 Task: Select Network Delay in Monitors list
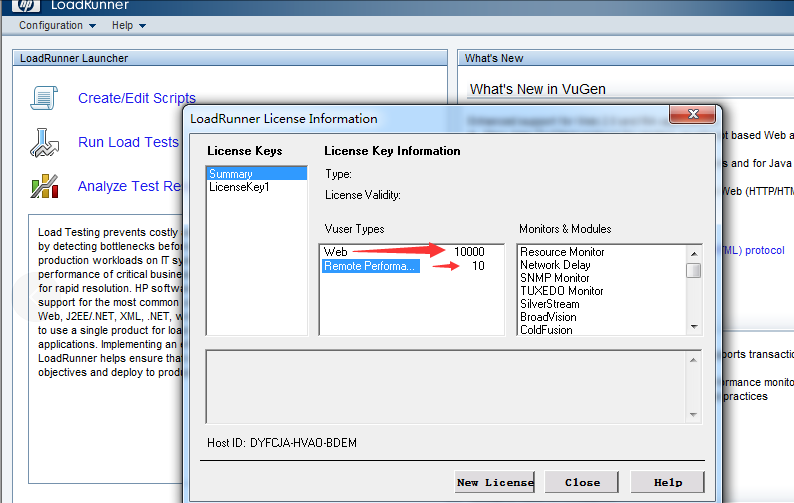click(x=555, y=265)
